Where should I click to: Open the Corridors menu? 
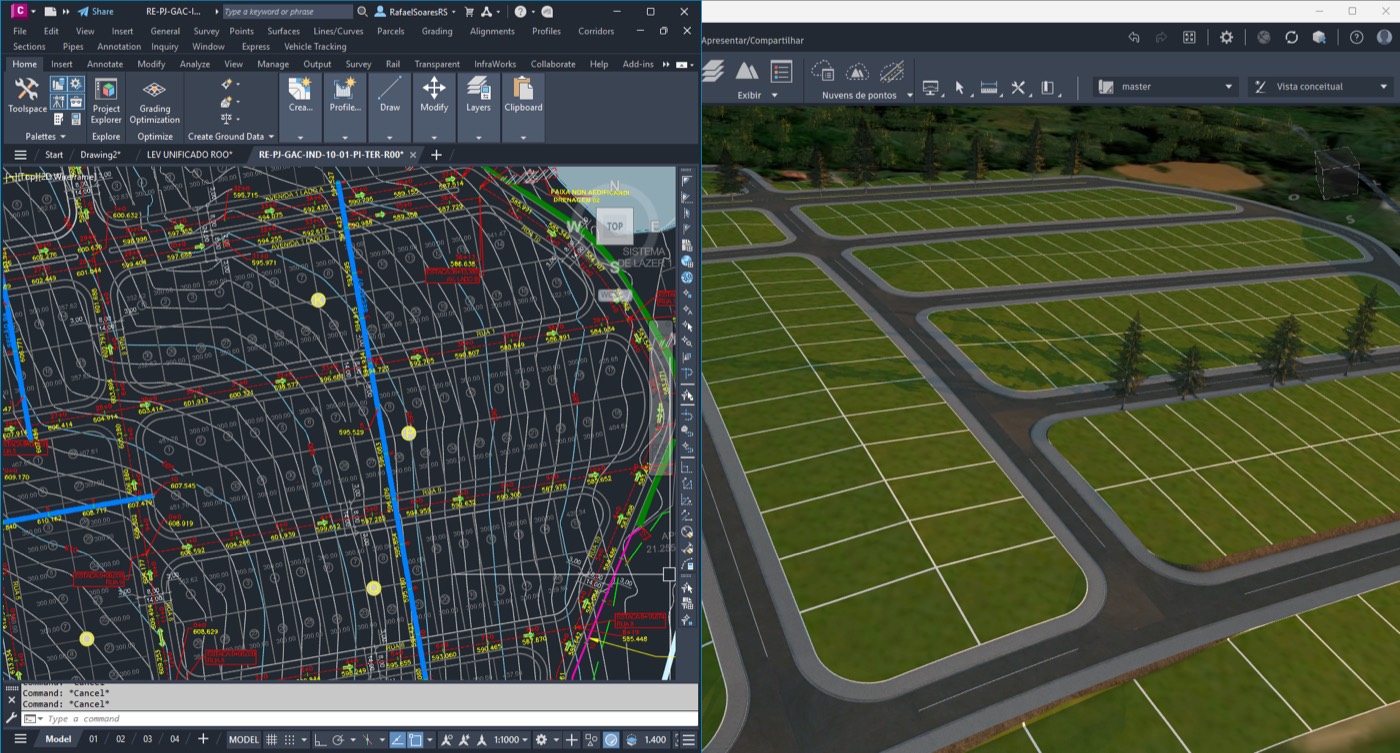click(x=596, y=31)
